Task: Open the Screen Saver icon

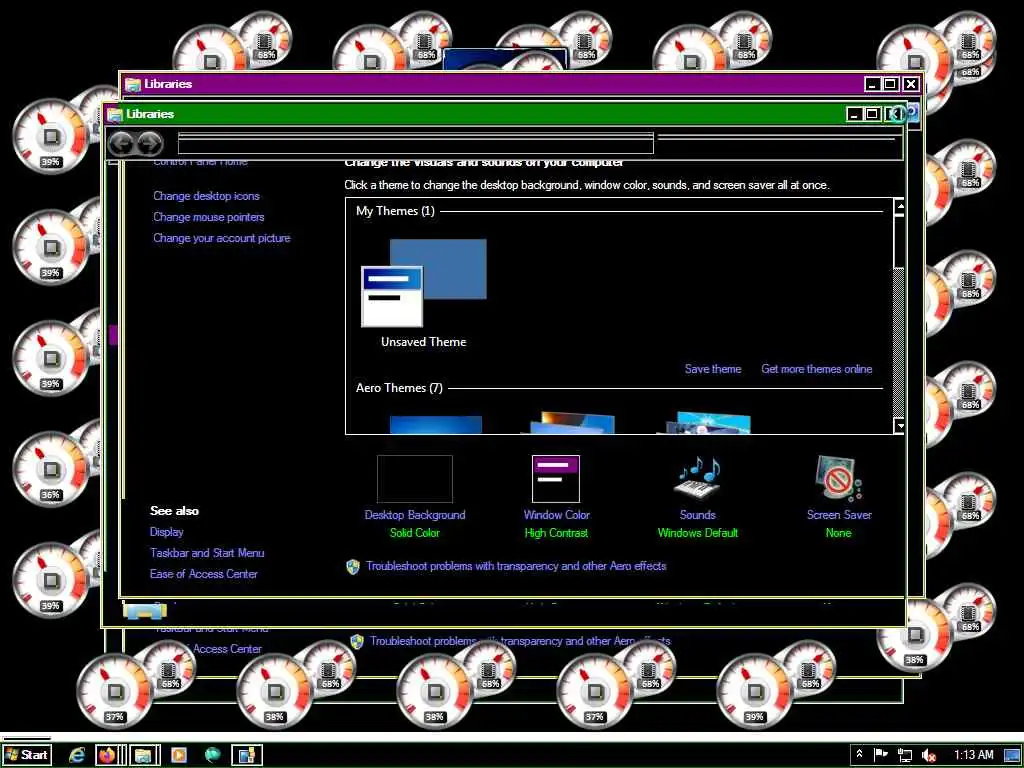Action: (x=839, y=479)
